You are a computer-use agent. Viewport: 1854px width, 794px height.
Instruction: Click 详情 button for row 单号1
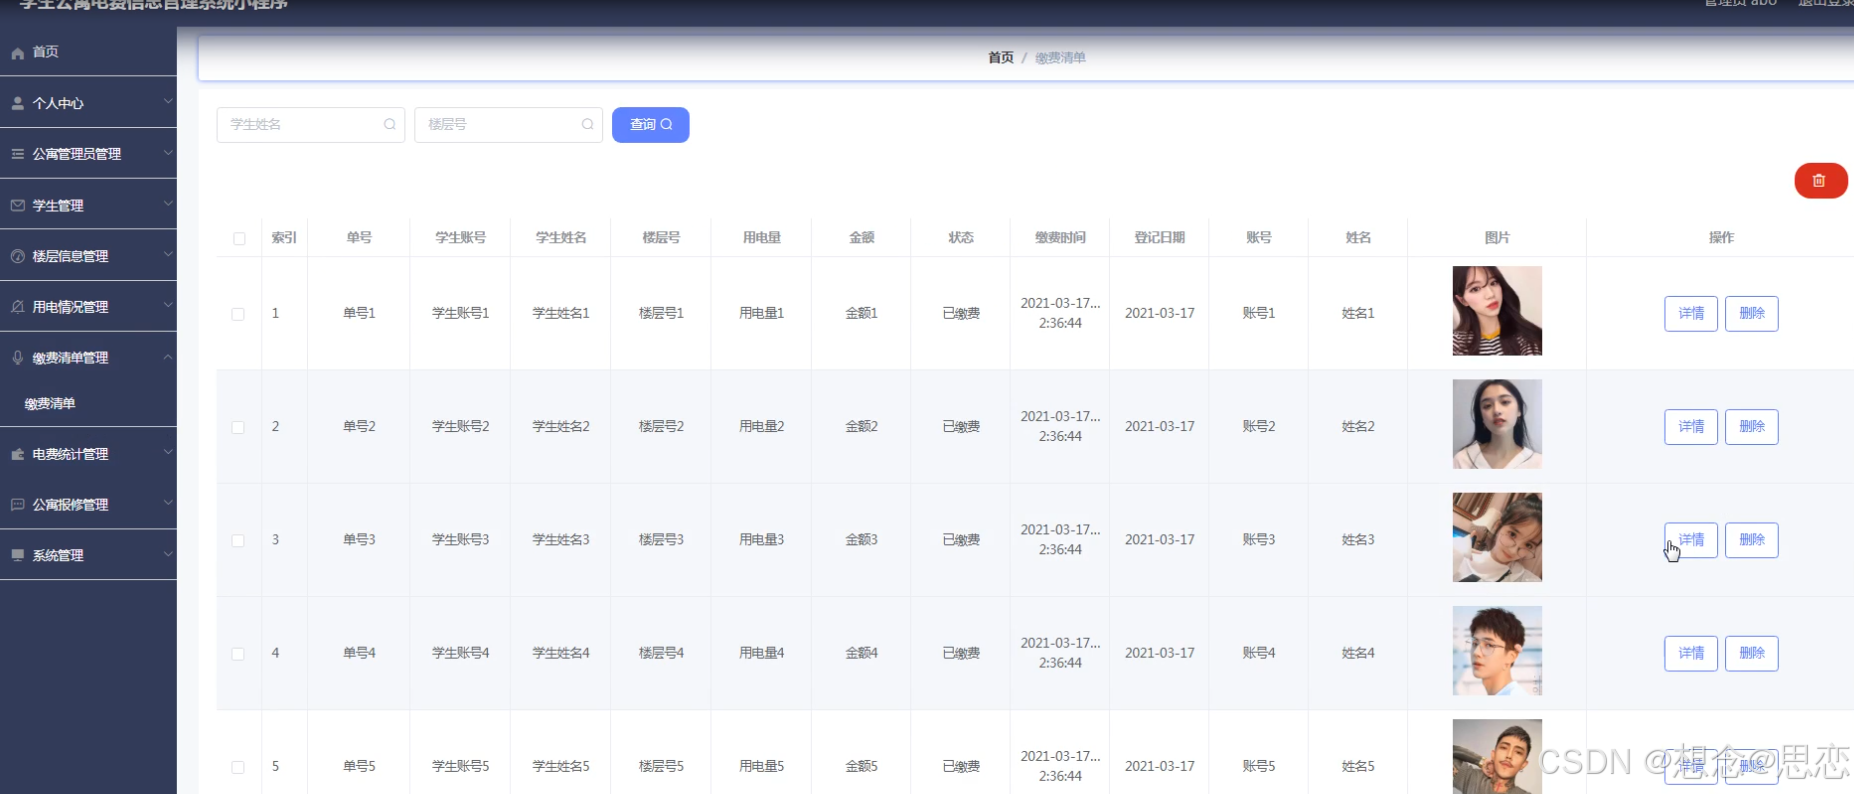click(x=1691, y=314)
